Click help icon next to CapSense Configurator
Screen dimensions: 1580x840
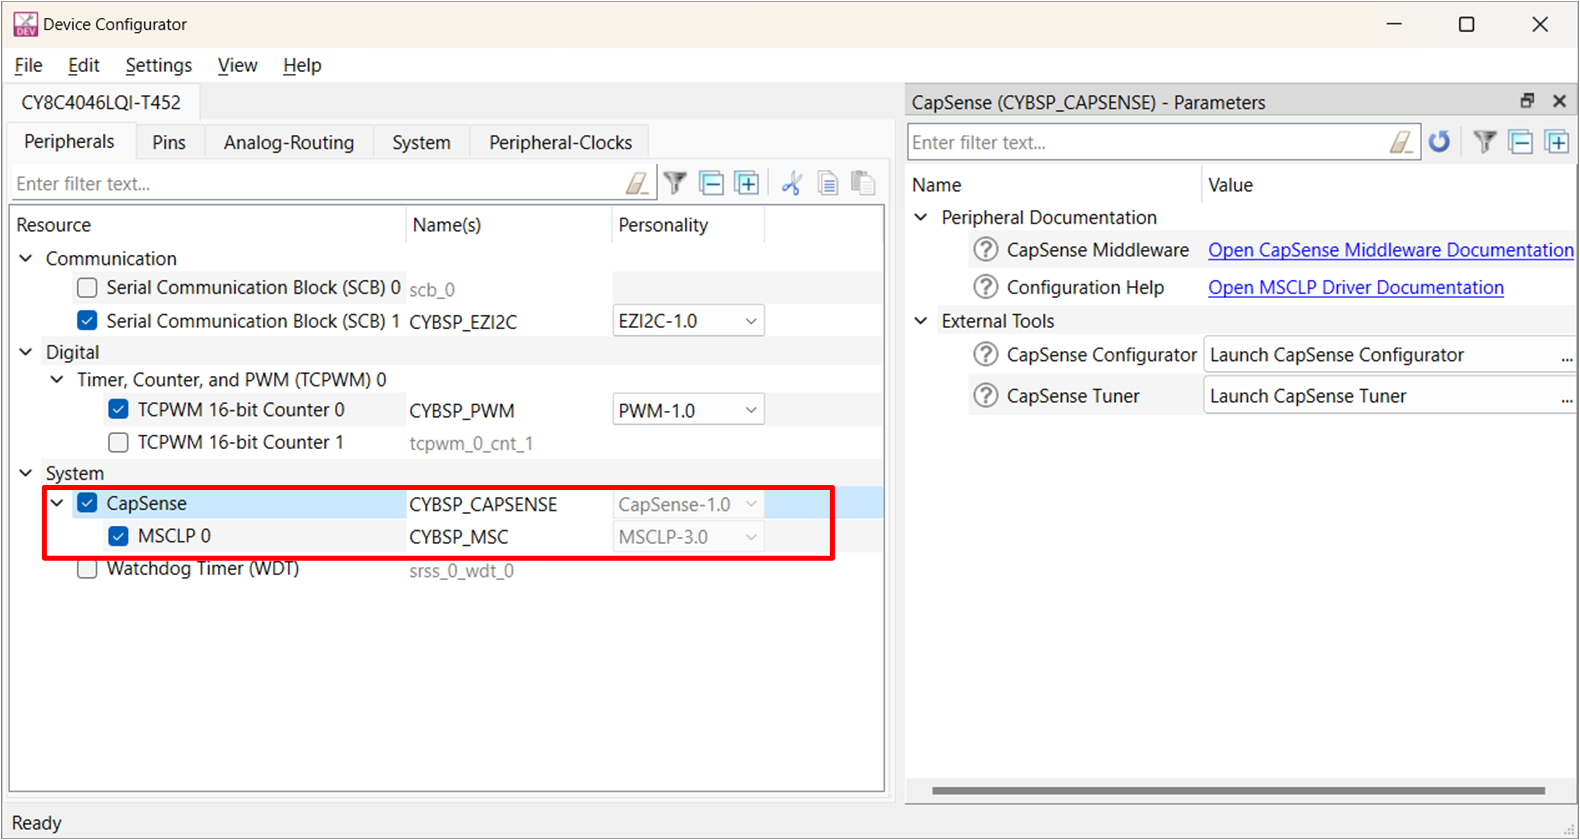986,354
